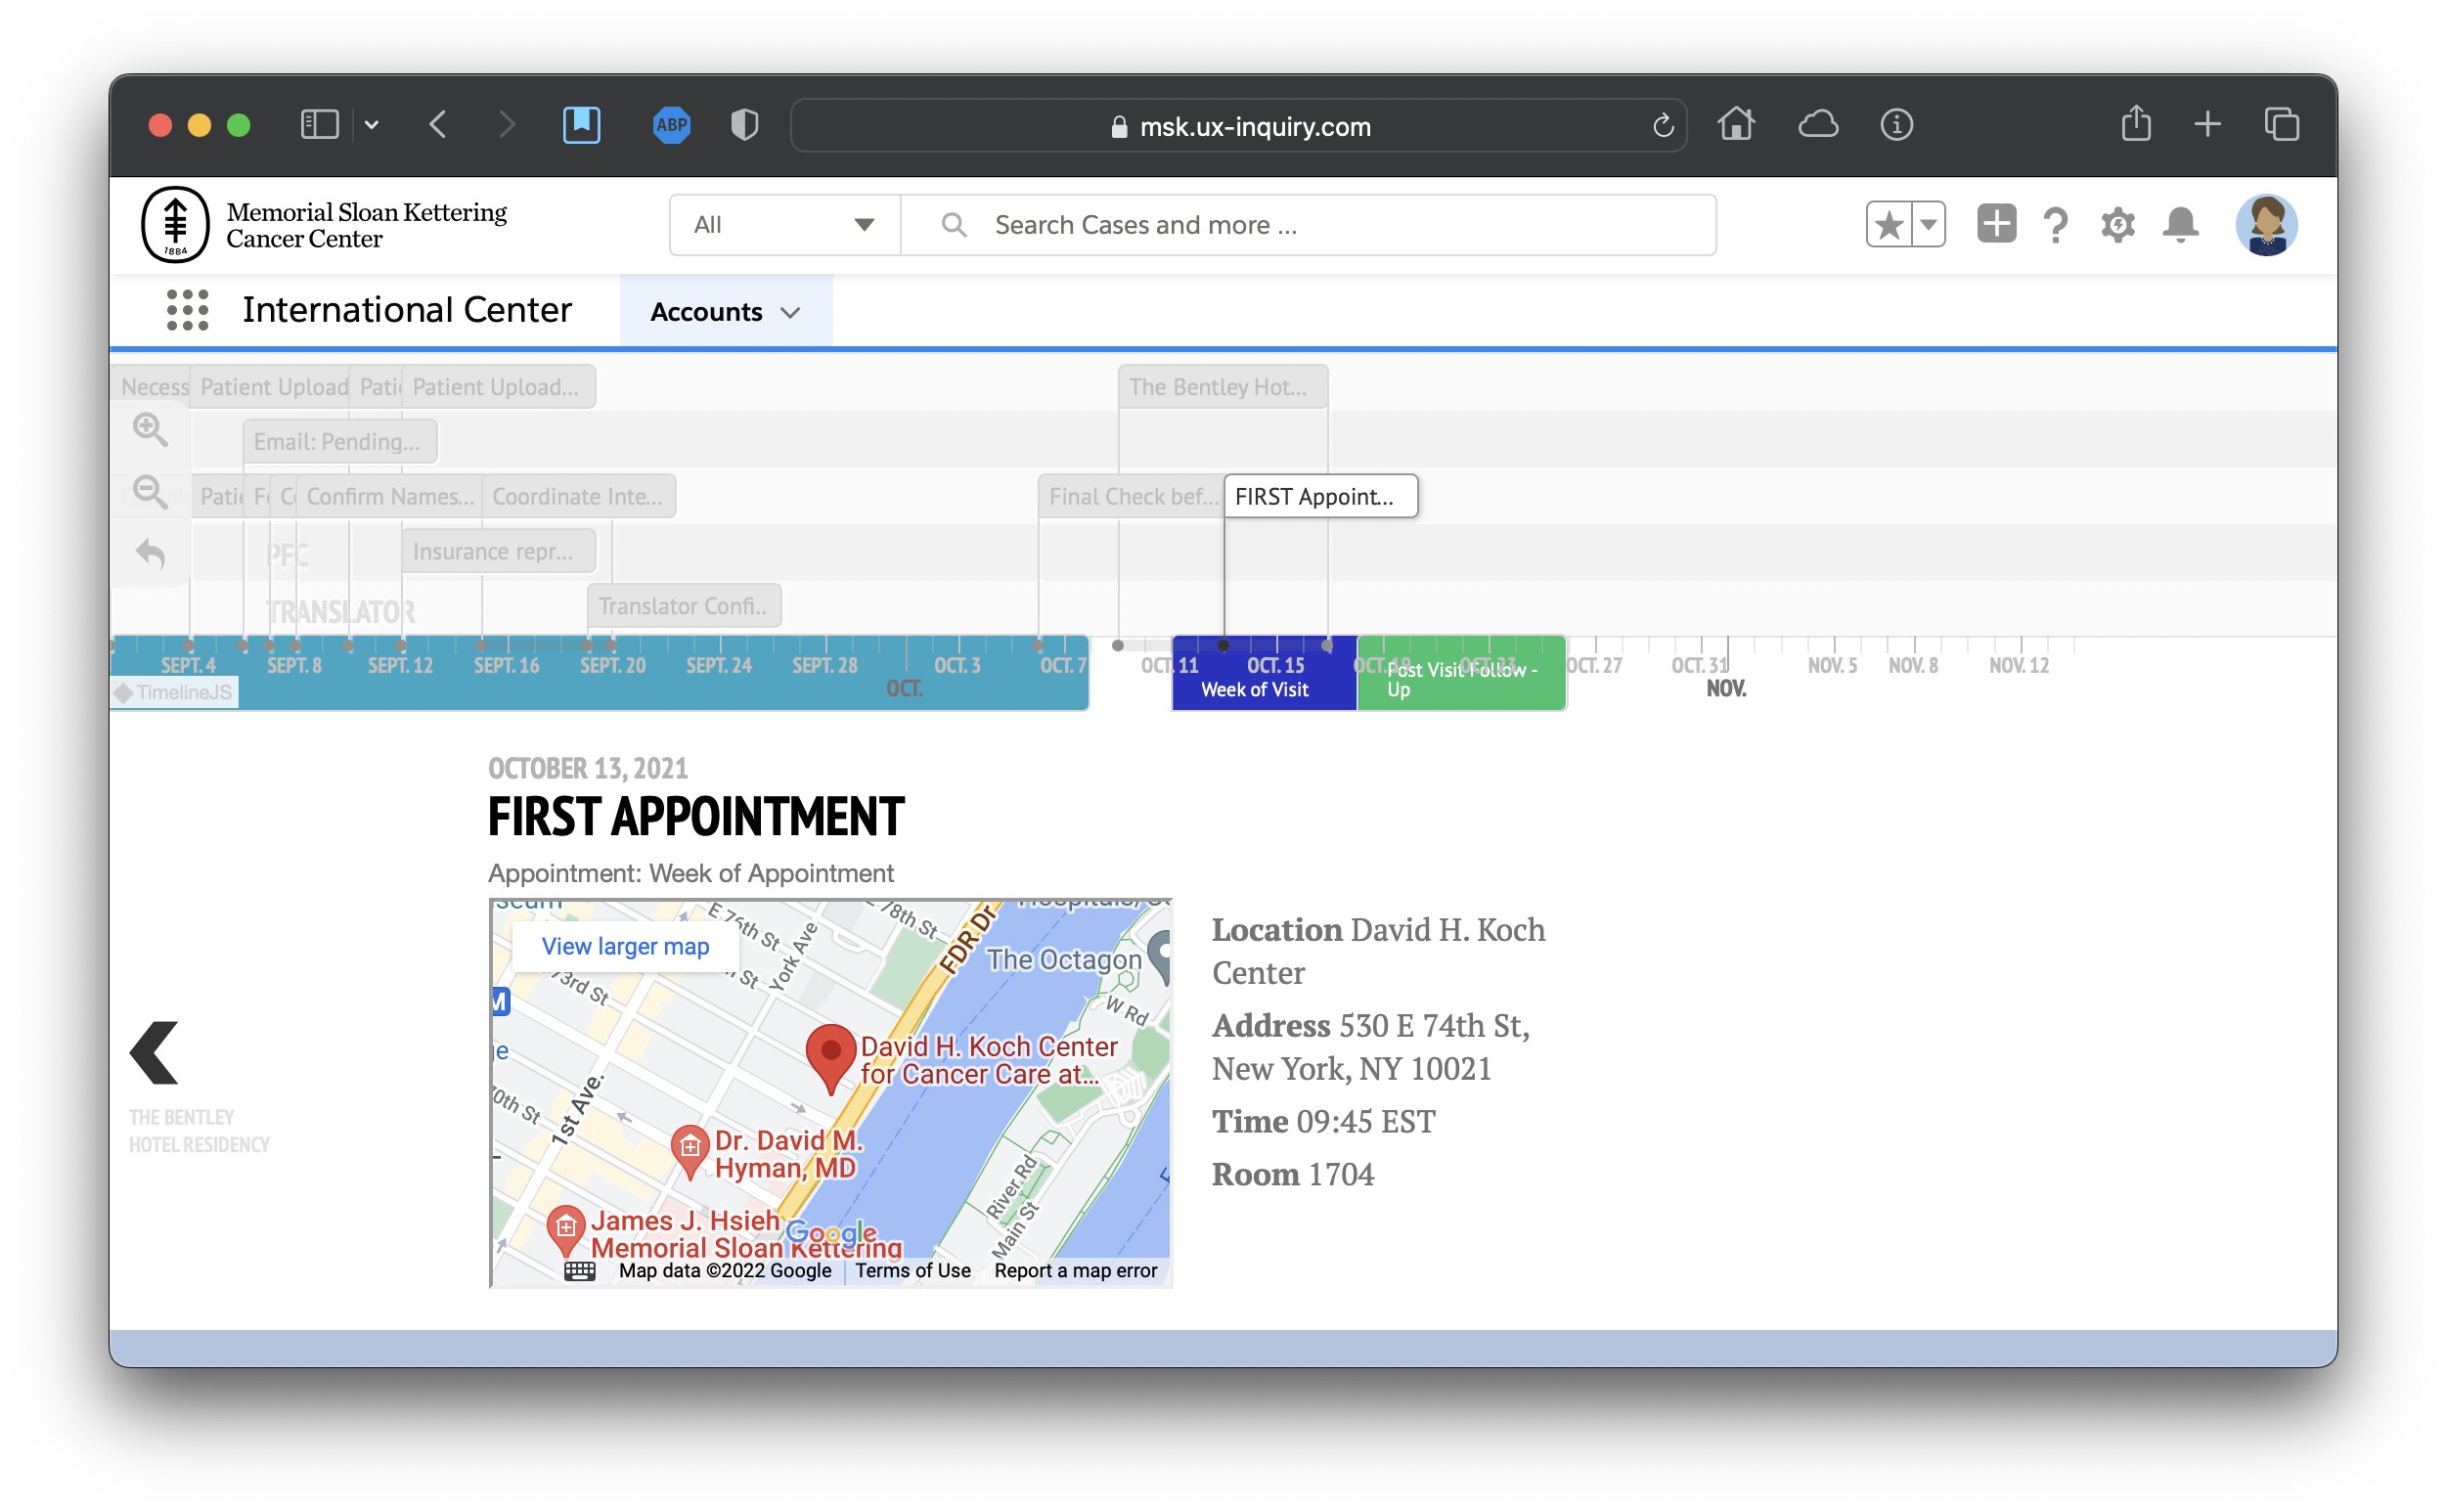The width and height of the screenshot is (2447, 1512).
Task: Go to previous slide Bentley Hotel Residency
Action: pos(155,1053)
